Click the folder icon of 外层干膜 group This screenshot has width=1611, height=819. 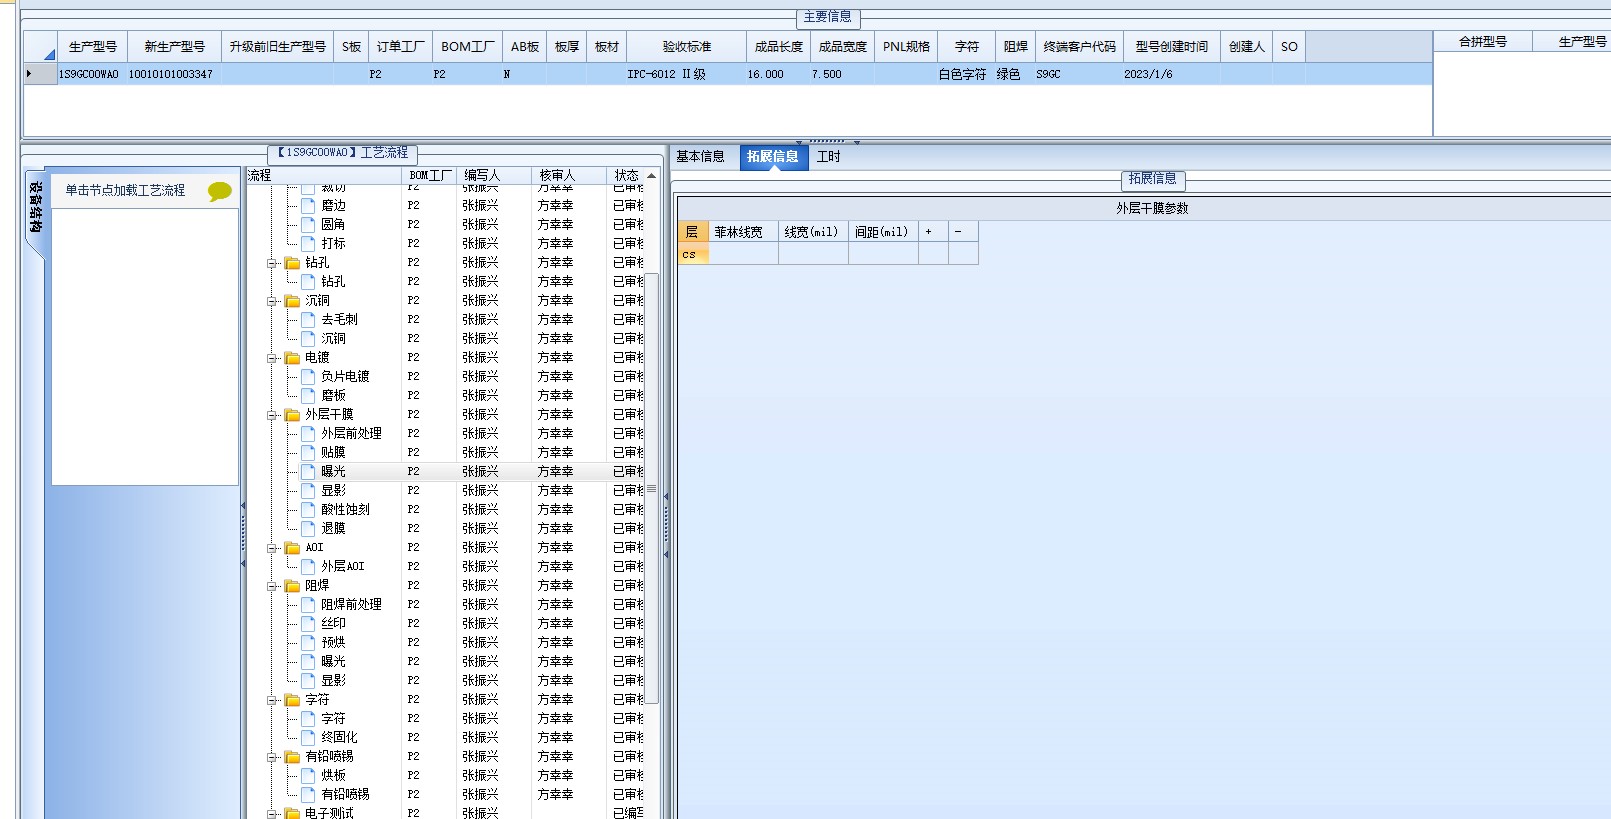point(293,415)
